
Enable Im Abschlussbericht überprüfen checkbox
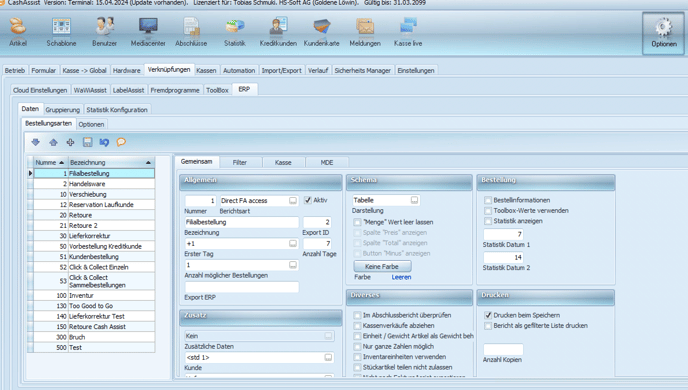pyautogui.click(x=357, y=315)
